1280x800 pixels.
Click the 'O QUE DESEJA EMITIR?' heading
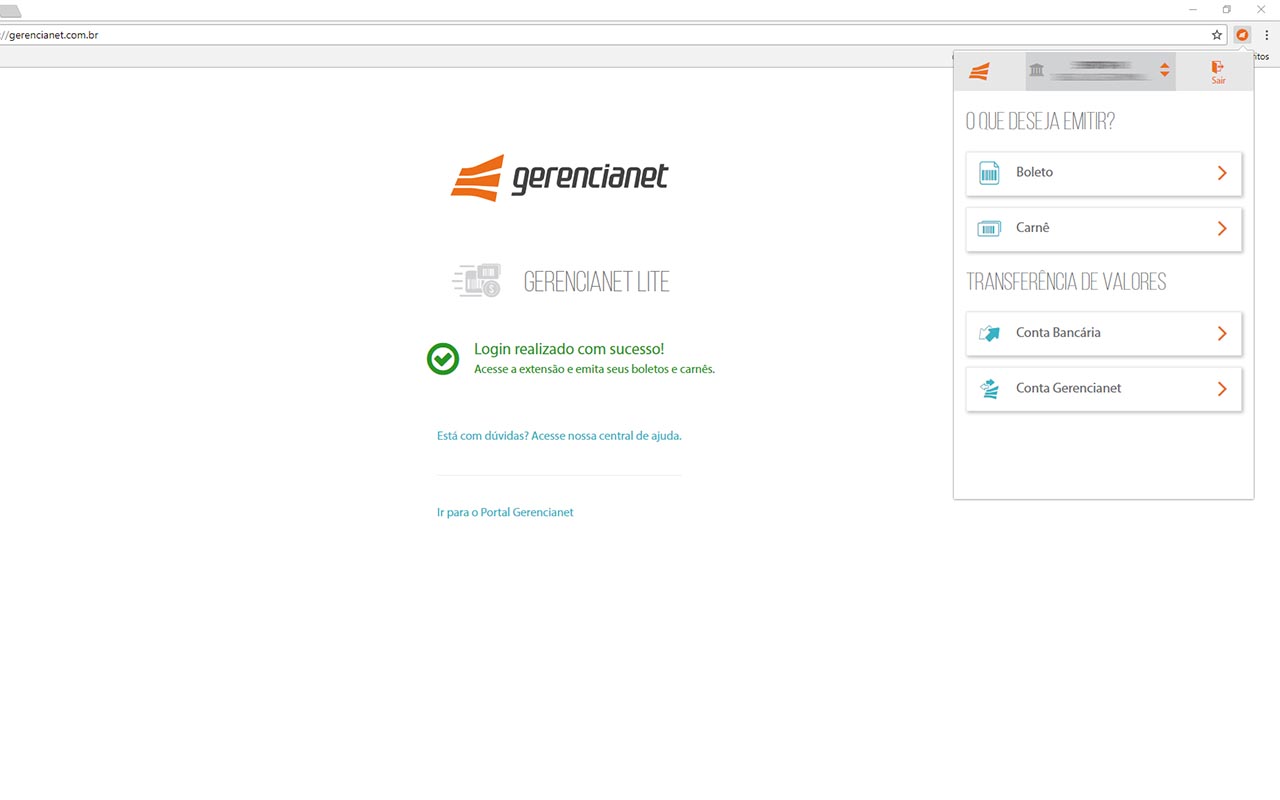pyautogui.click(x=1040, y=122)
